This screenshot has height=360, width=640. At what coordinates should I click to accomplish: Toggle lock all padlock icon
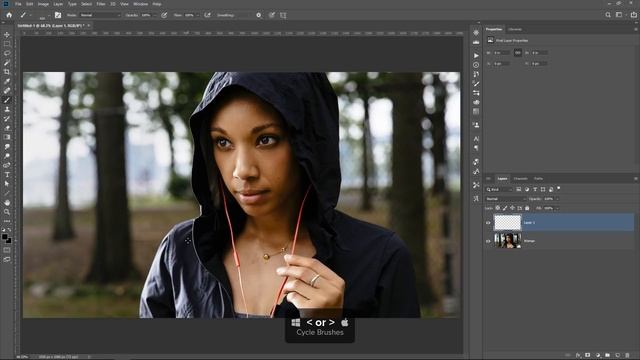[x=527, y=208]
